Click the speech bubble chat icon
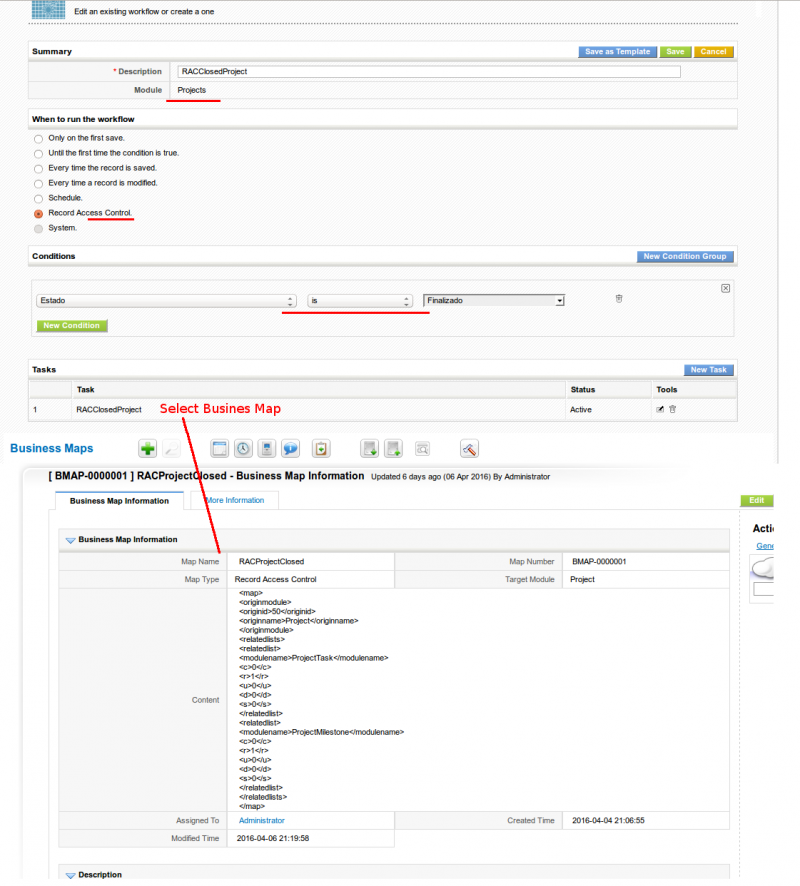This screenshot has width=800, height=886. [291, 449]
